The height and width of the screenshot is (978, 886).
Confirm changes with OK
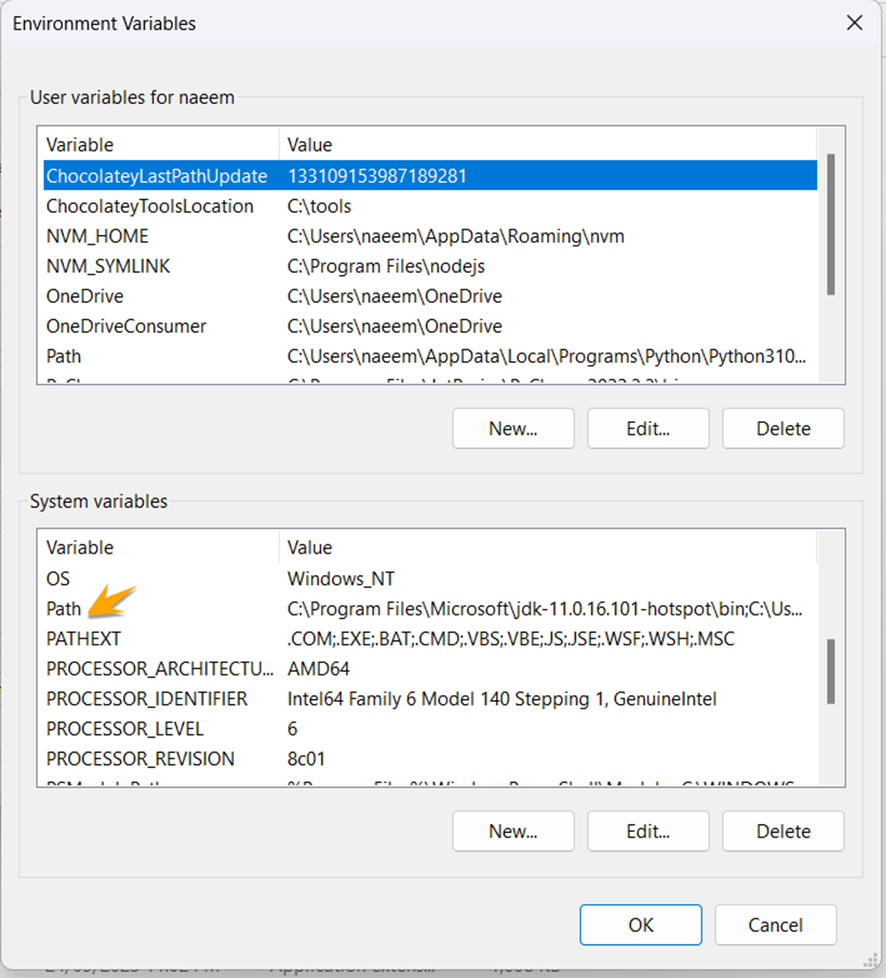pos(640,925)
